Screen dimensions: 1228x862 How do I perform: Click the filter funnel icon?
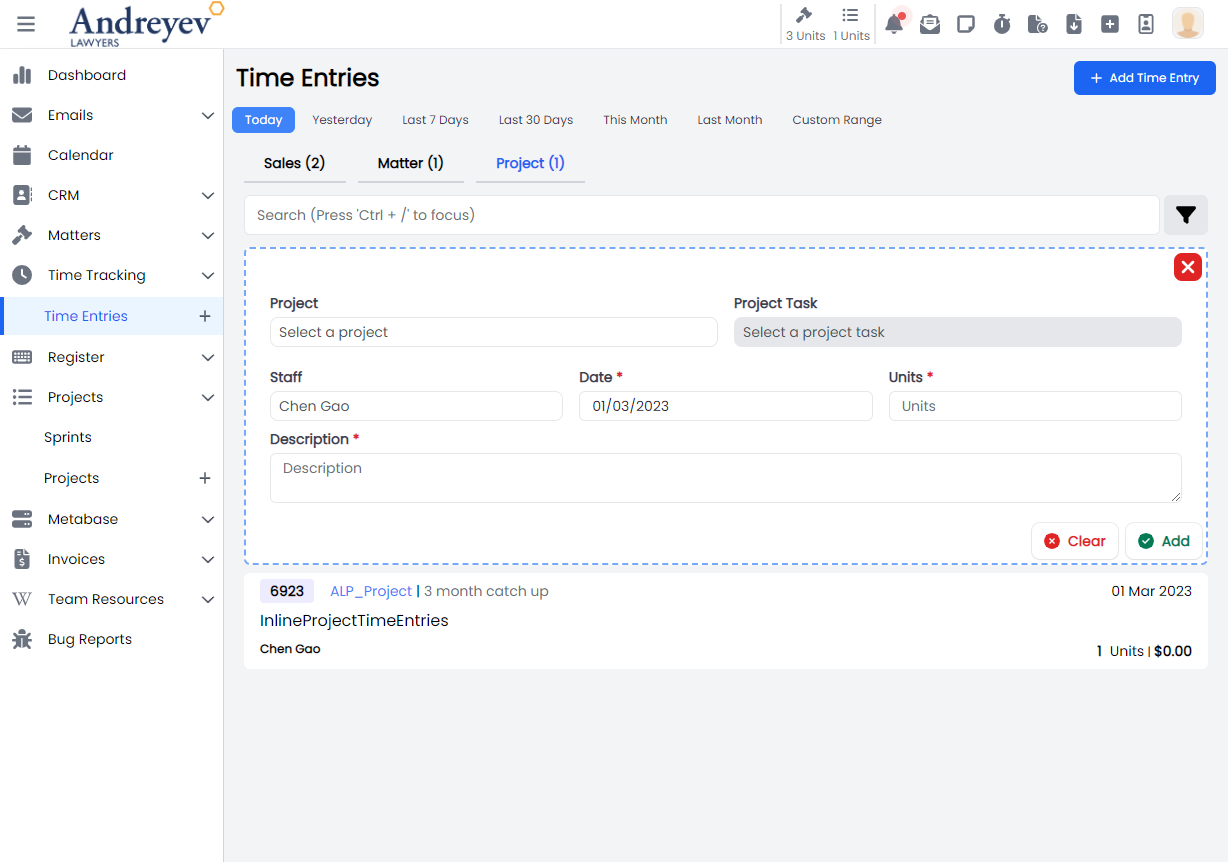pyautogui.click(x=1186, y=215)
